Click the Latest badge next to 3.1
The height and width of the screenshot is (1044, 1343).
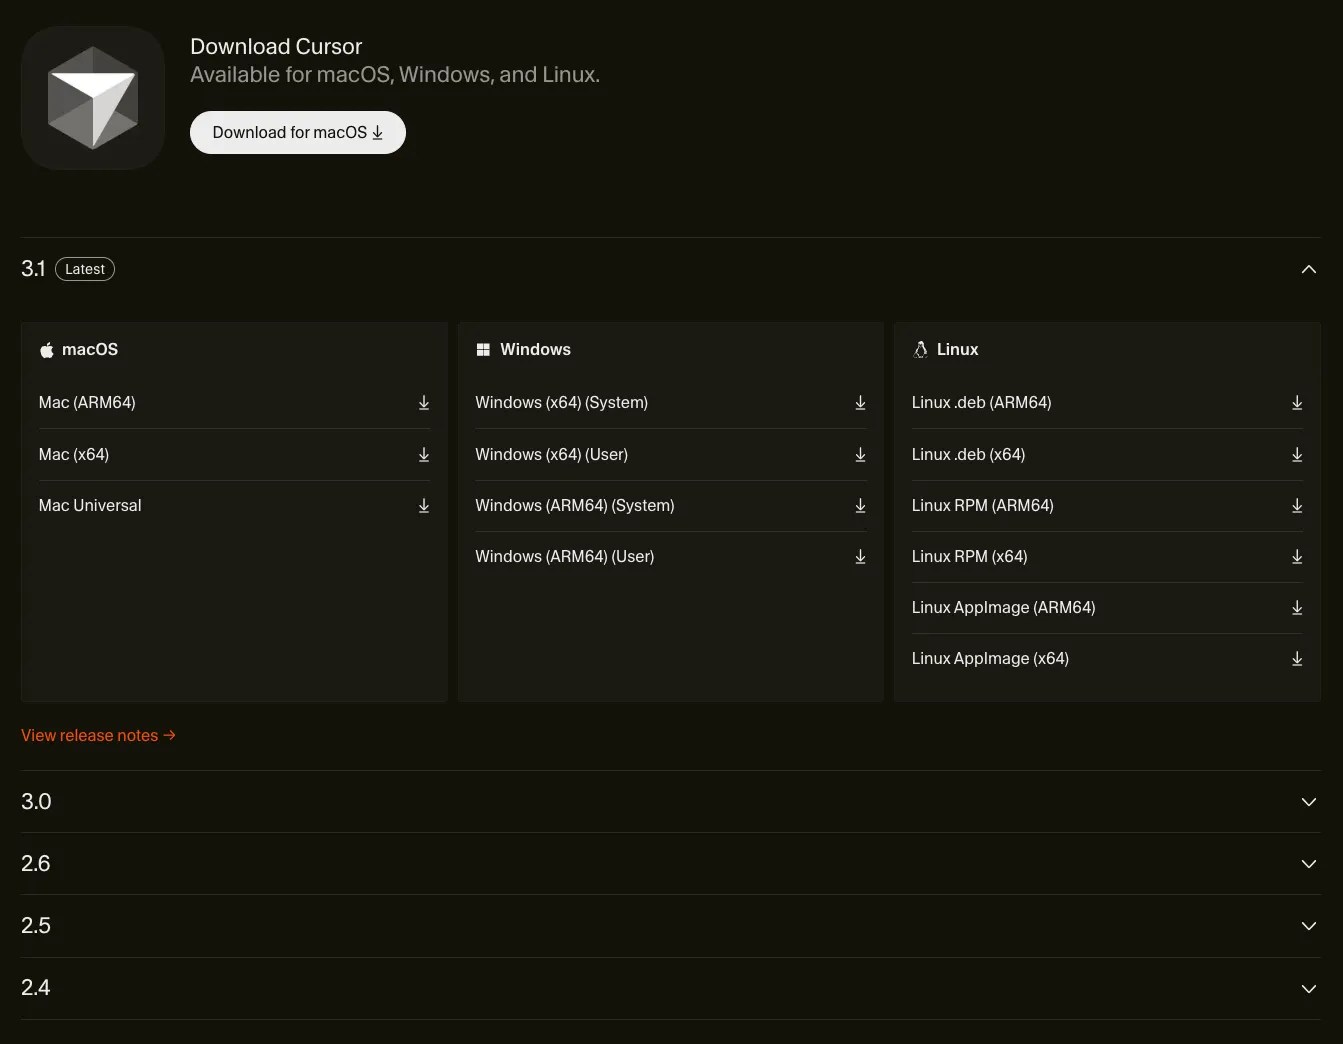click(x=85, y=269)
